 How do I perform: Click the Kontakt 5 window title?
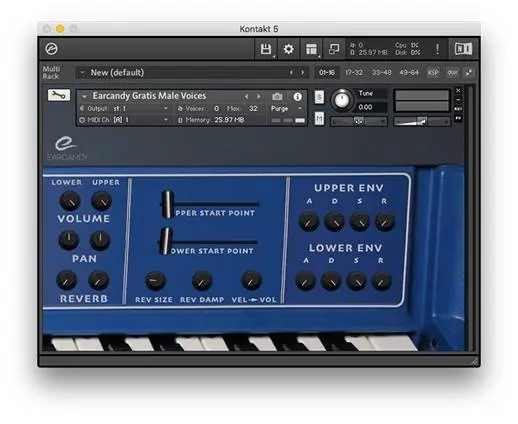(259, 29)
